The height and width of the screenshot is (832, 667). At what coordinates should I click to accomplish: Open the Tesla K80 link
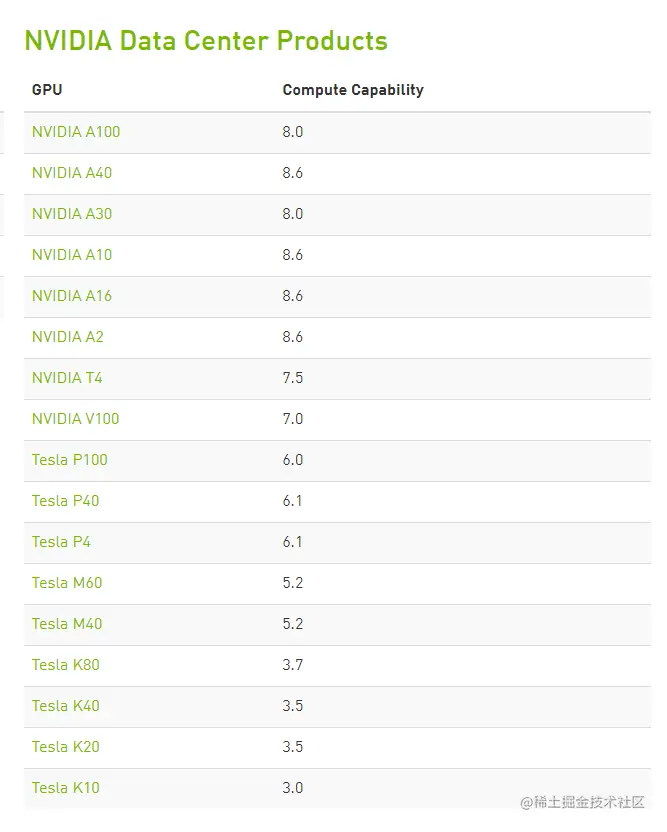tap(66, 665)
